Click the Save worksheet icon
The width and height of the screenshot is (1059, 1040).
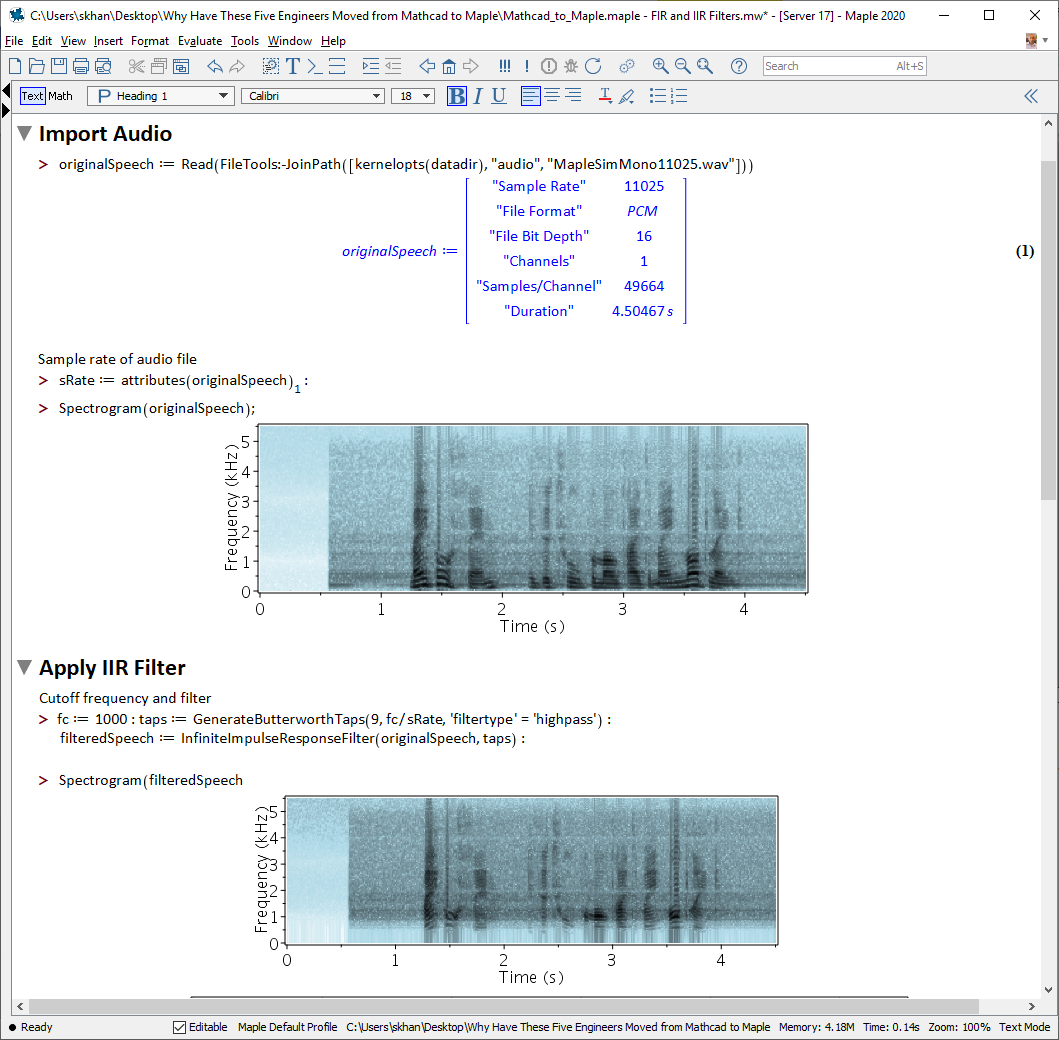click(59, 66)
